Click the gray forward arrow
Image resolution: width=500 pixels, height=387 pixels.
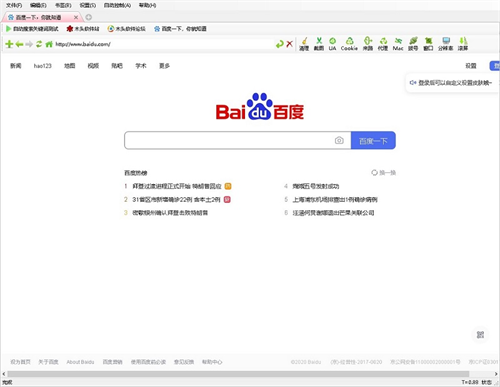[x=29, y=44]
